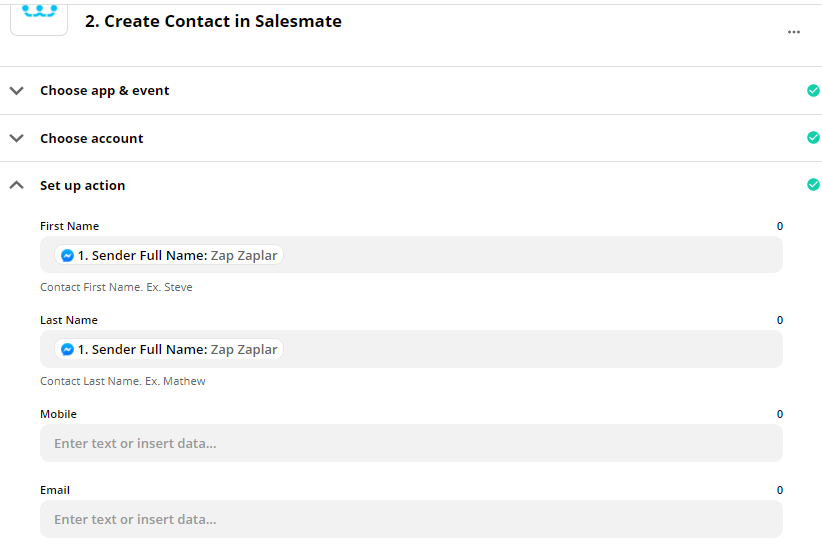This screenshot has width=822, height=552.
Task: Click empty area of First Name field
Action: click(x=532, y=255)
